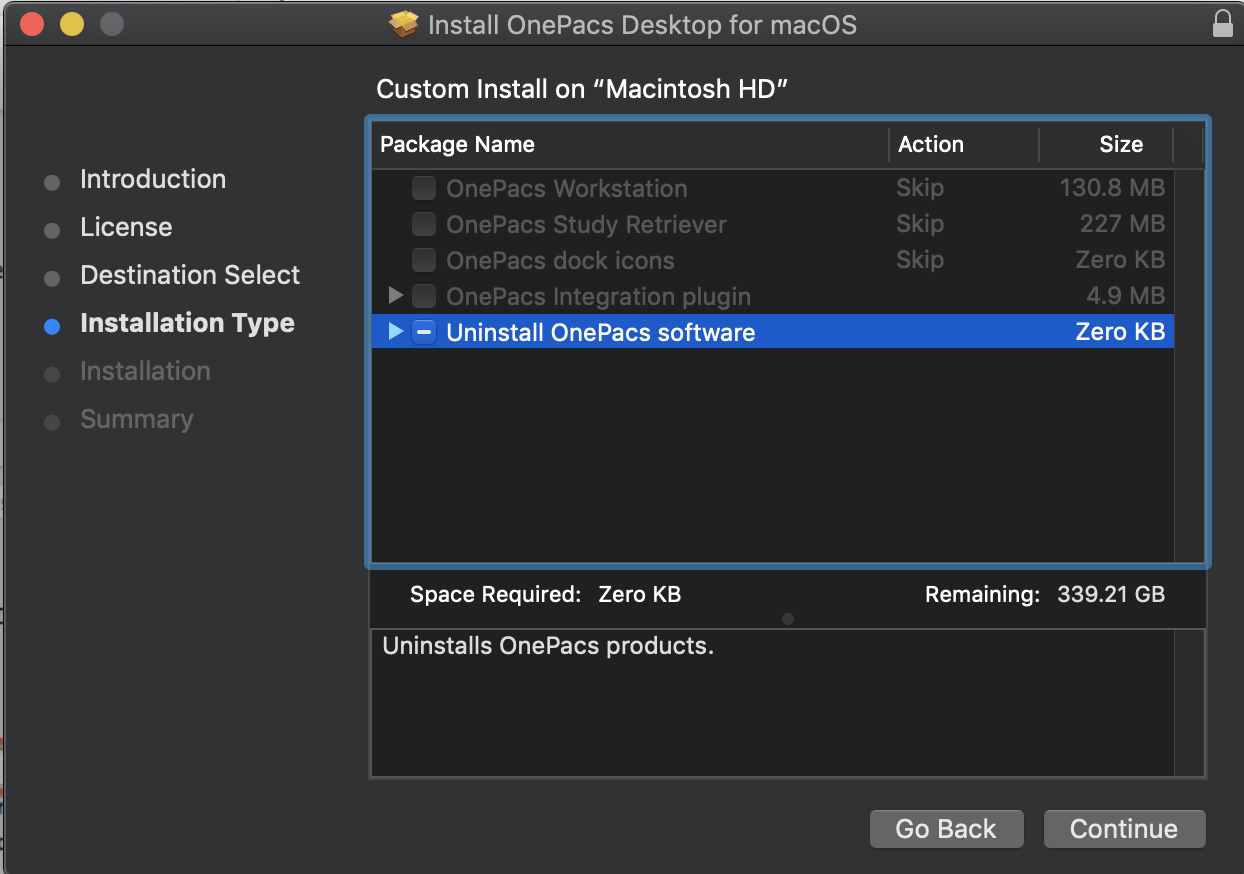Click Zero KB size in Uninstall row

tap(1120, 332)
